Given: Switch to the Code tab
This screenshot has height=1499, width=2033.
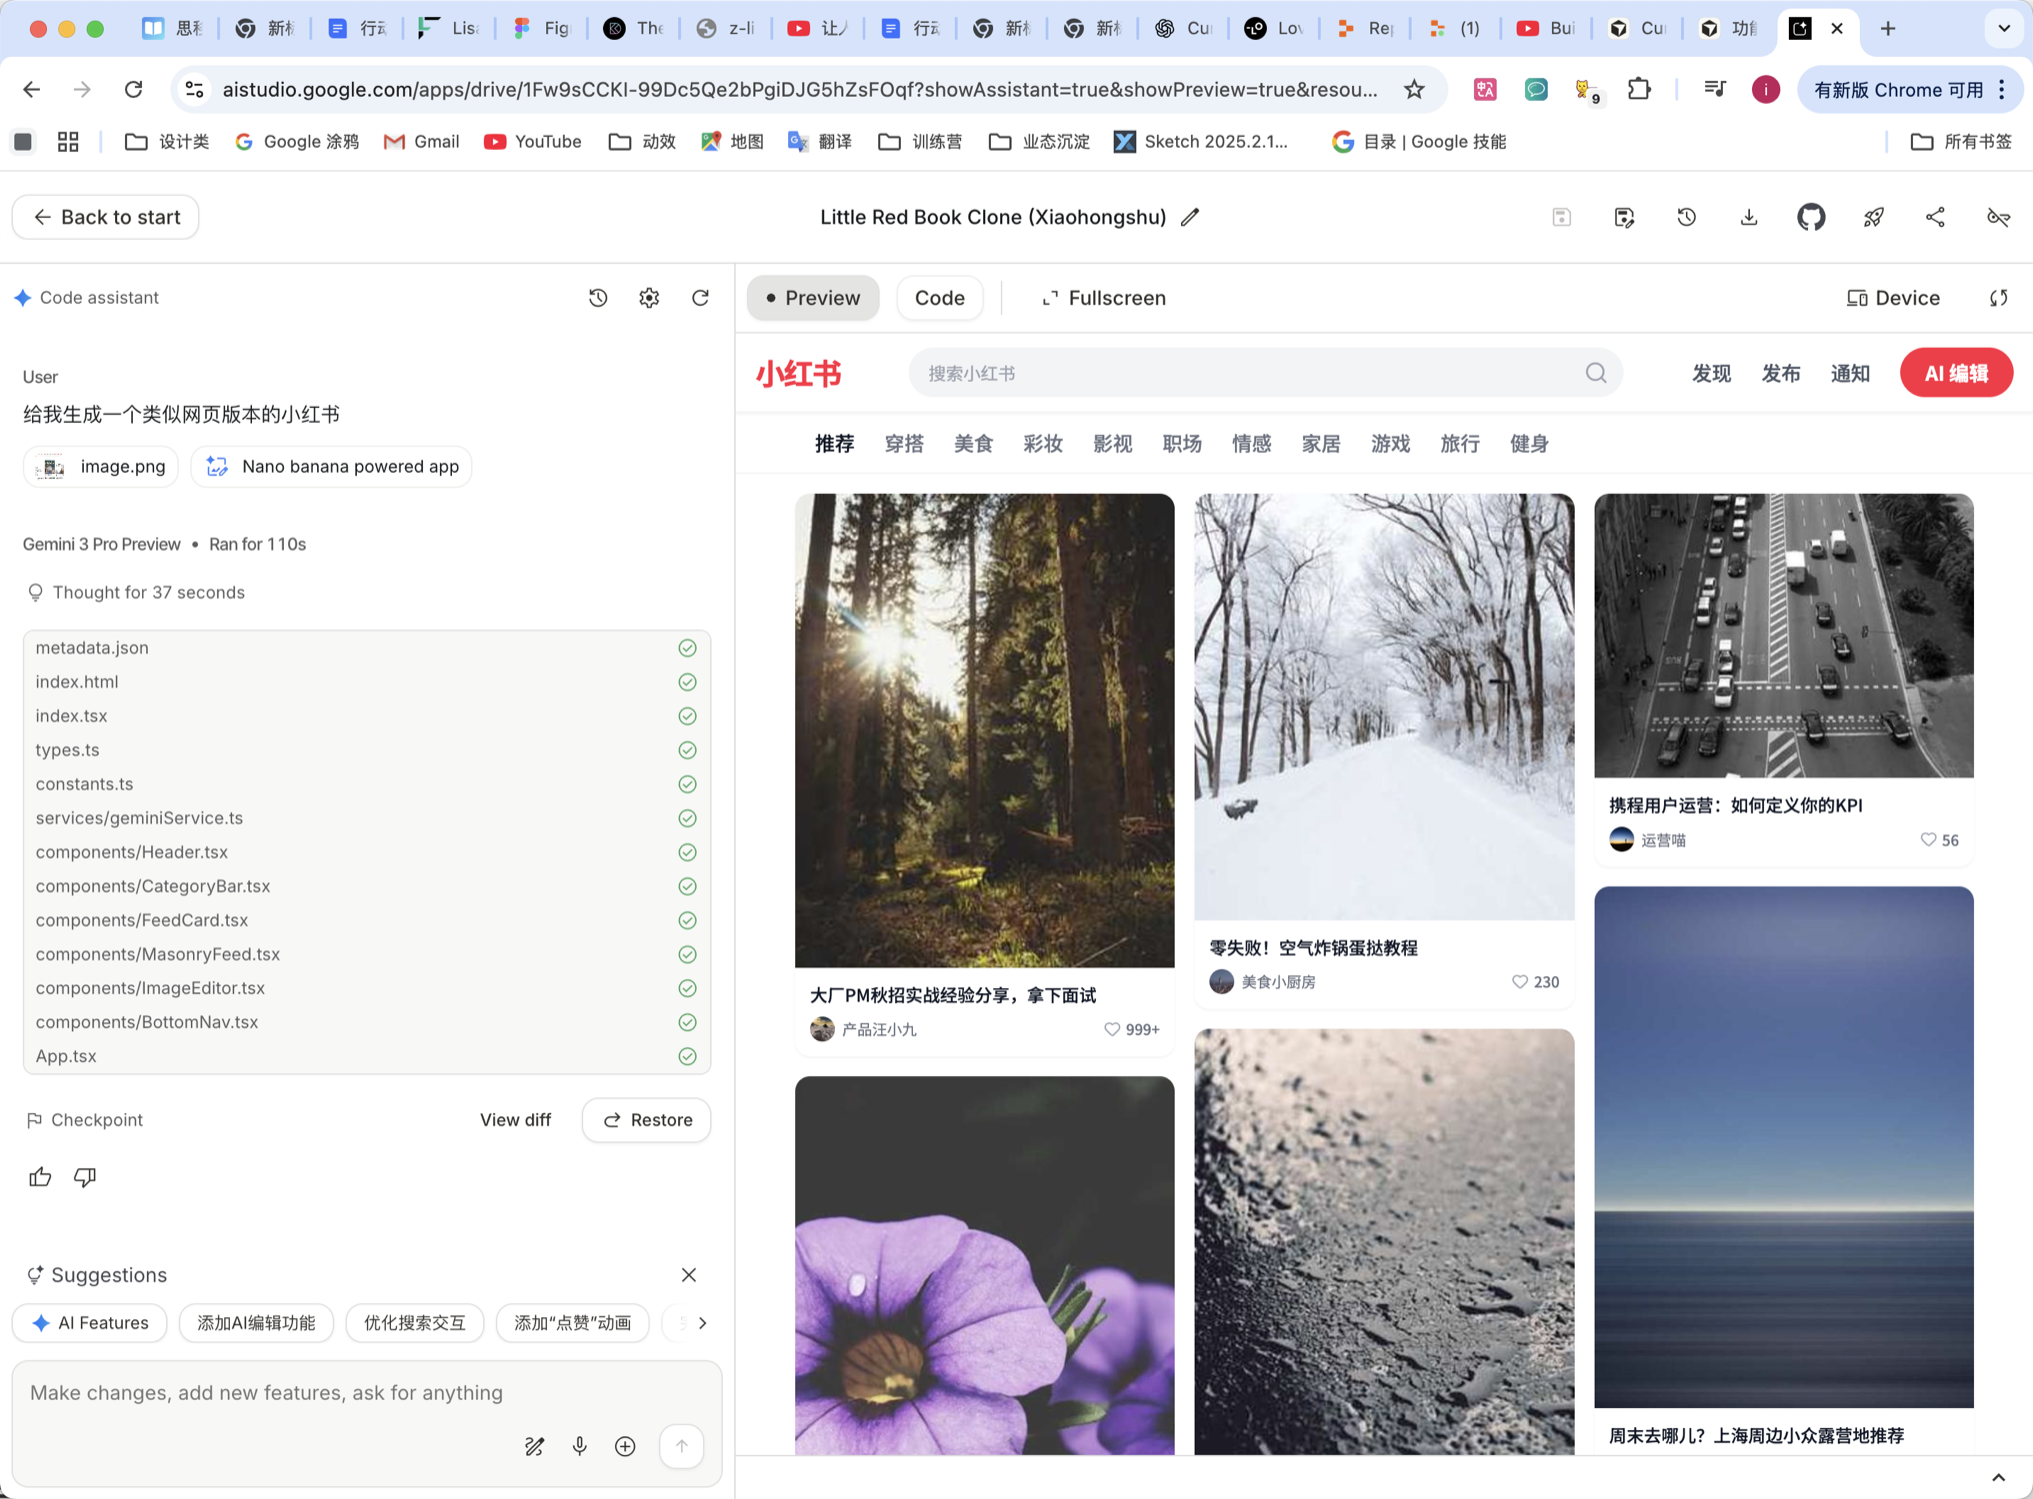Looking at the screenshot, I should coord(939,298).
